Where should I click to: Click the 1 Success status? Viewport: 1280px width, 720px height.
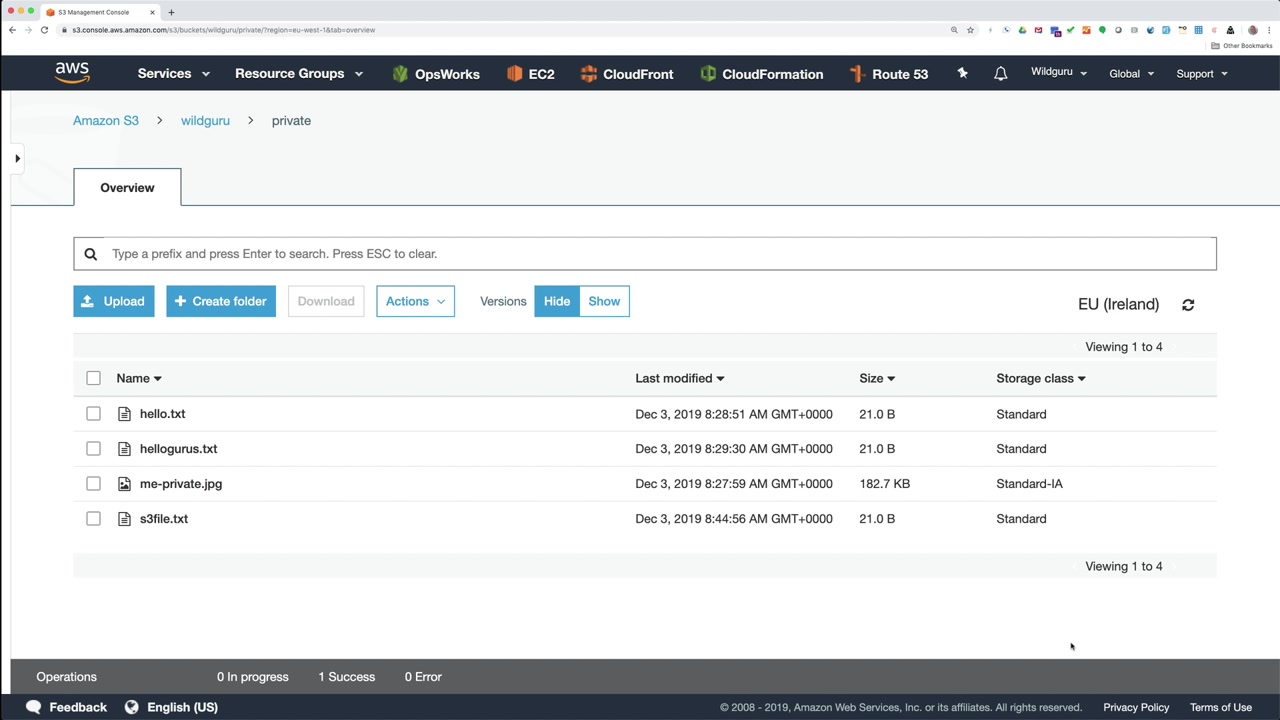(x=347, y=677)
